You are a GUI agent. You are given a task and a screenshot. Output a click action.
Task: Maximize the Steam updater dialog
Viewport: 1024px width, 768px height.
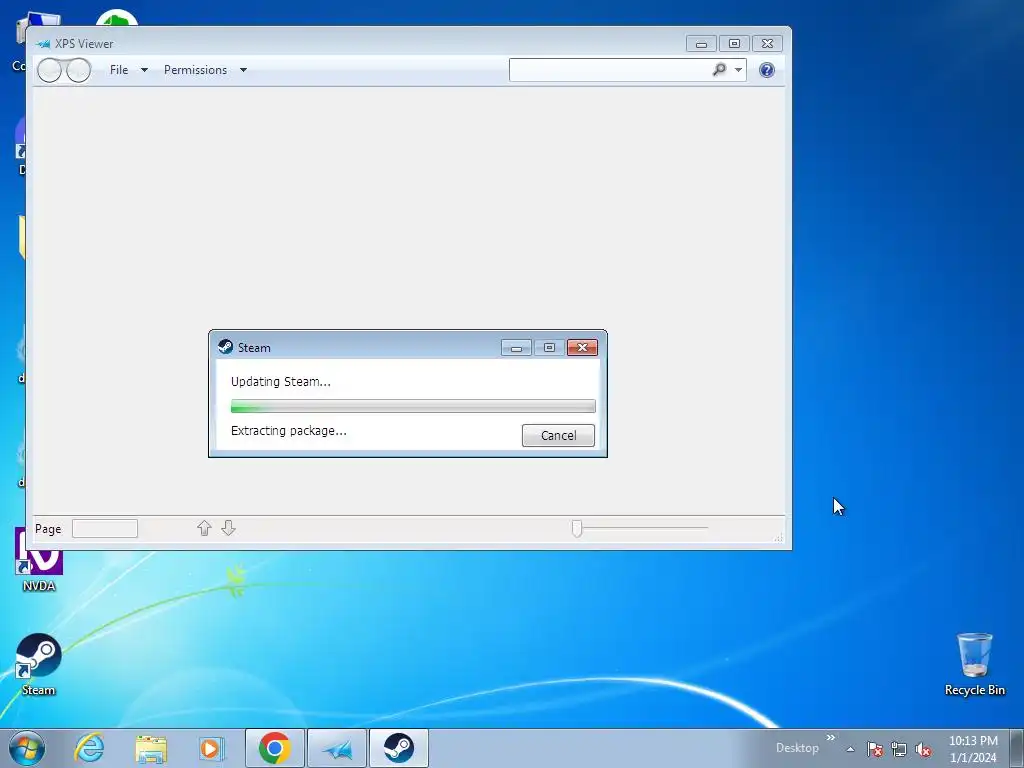tap(549, 347)
